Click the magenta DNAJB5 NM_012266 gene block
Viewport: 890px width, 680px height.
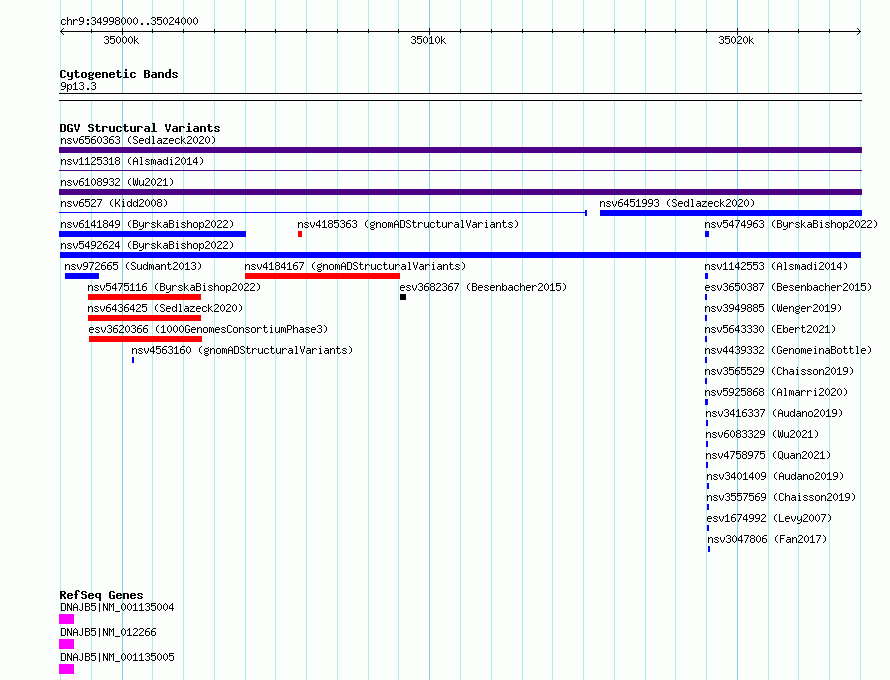click(66, 644)
